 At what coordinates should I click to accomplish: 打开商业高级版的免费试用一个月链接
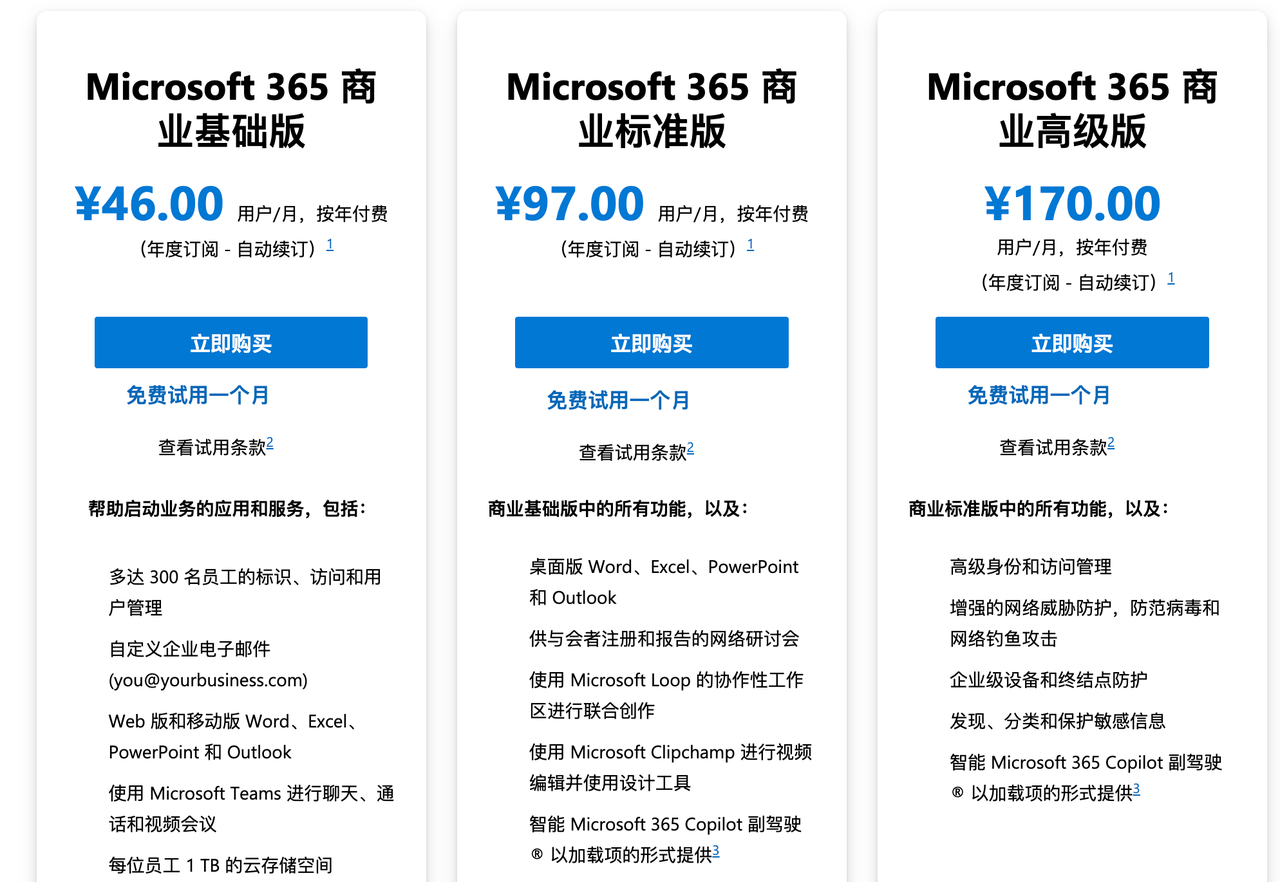click(x=1038, y=395)
